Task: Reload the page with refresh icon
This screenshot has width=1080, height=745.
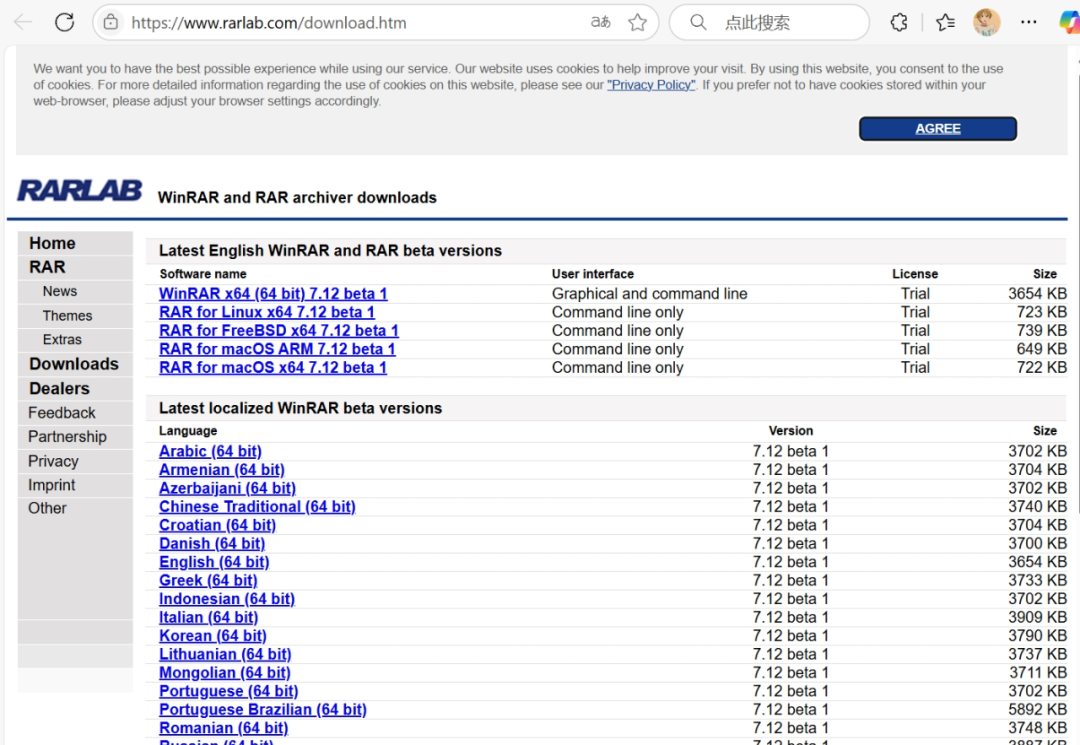Action: (65, 22)
